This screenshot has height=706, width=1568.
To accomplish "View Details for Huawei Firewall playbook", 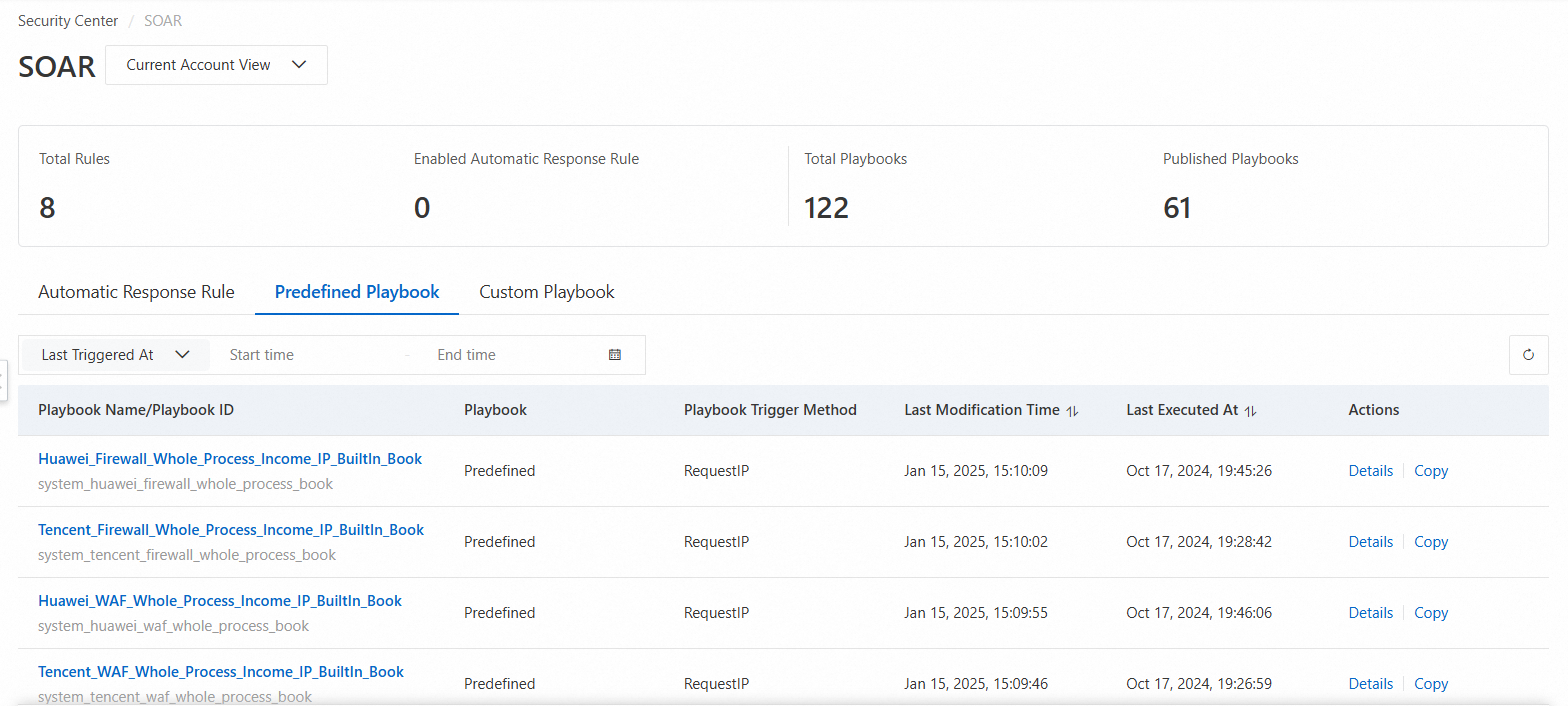I will pyautogui.click(x=1370, y=471).
